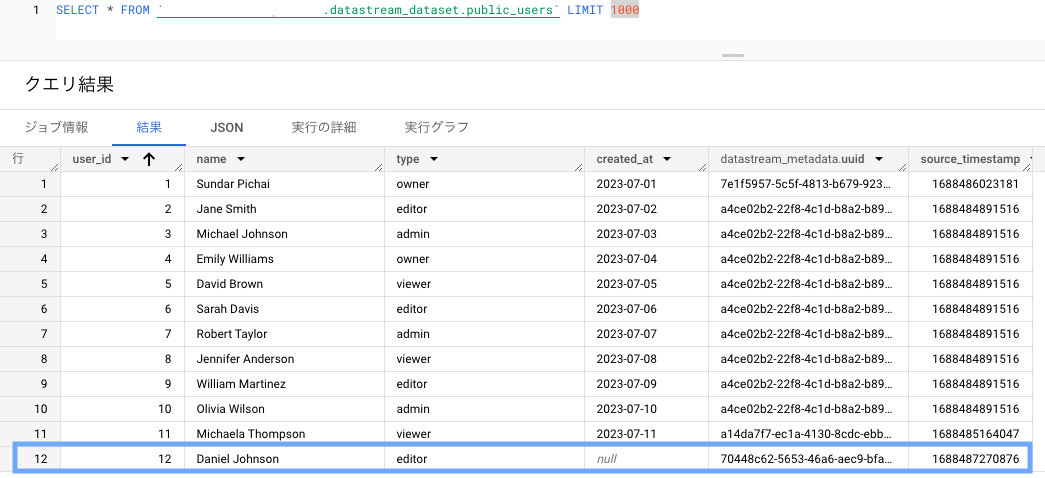
Task: Click into the SQL query editor line
Action: coord(550,11)
